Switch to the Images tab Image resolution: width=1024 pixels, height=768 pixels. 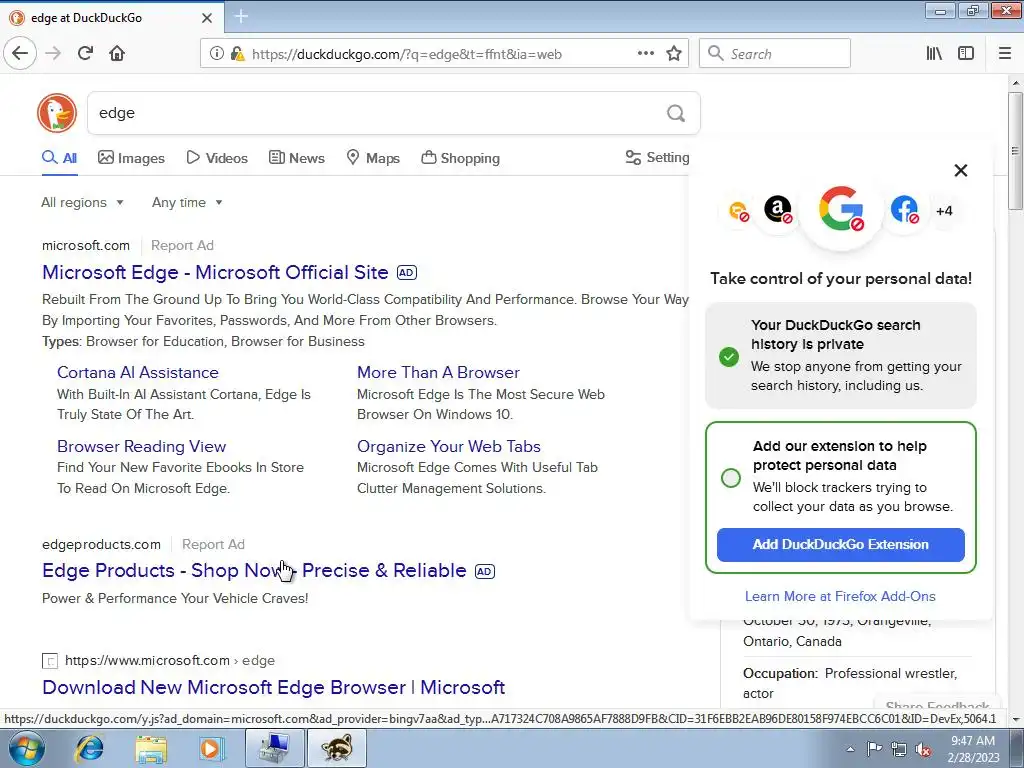point(131,158)
